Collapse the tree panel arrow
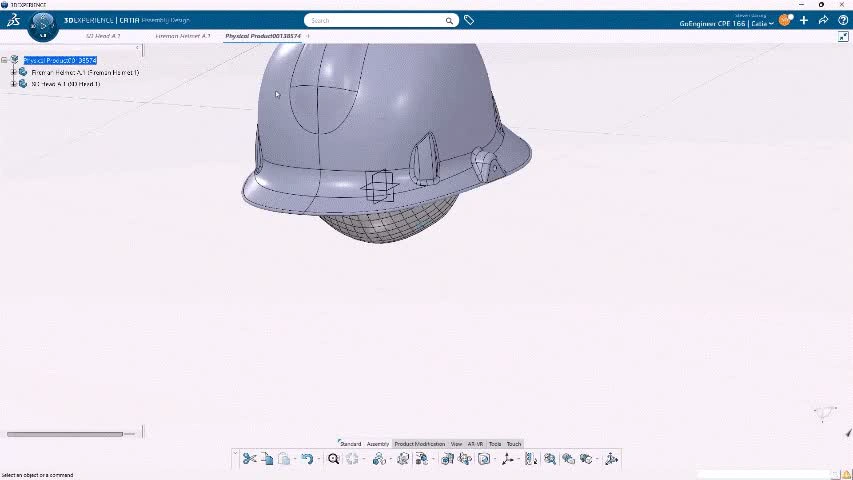The height and width of the screenshot is (480, 853). coord(137,48)
